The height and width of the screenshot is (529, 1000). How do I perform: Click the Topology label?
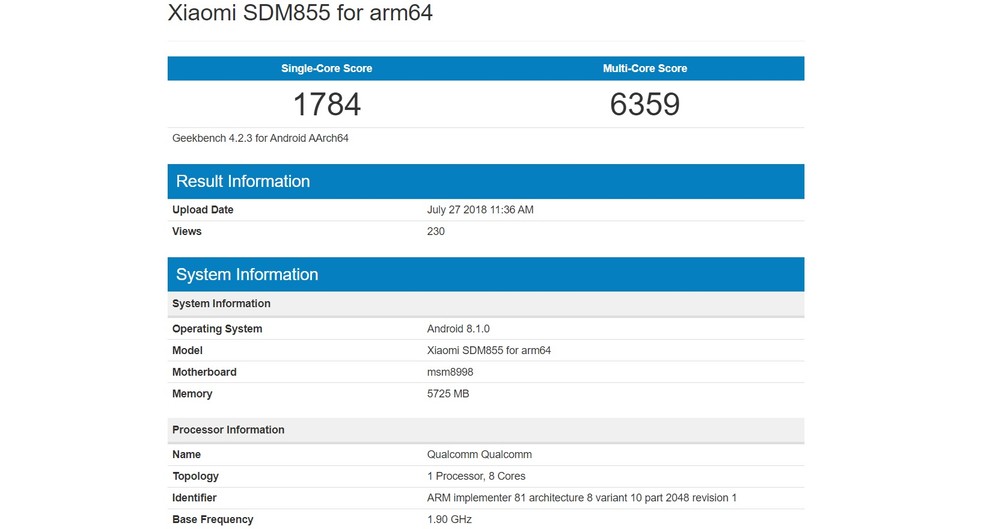click(195, 476)
